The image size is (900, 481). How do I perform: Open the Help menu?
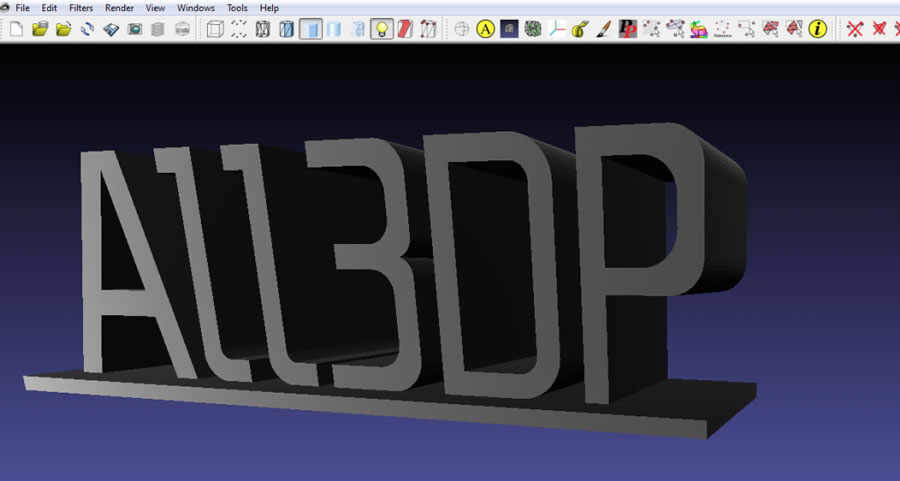click(269, 8)
